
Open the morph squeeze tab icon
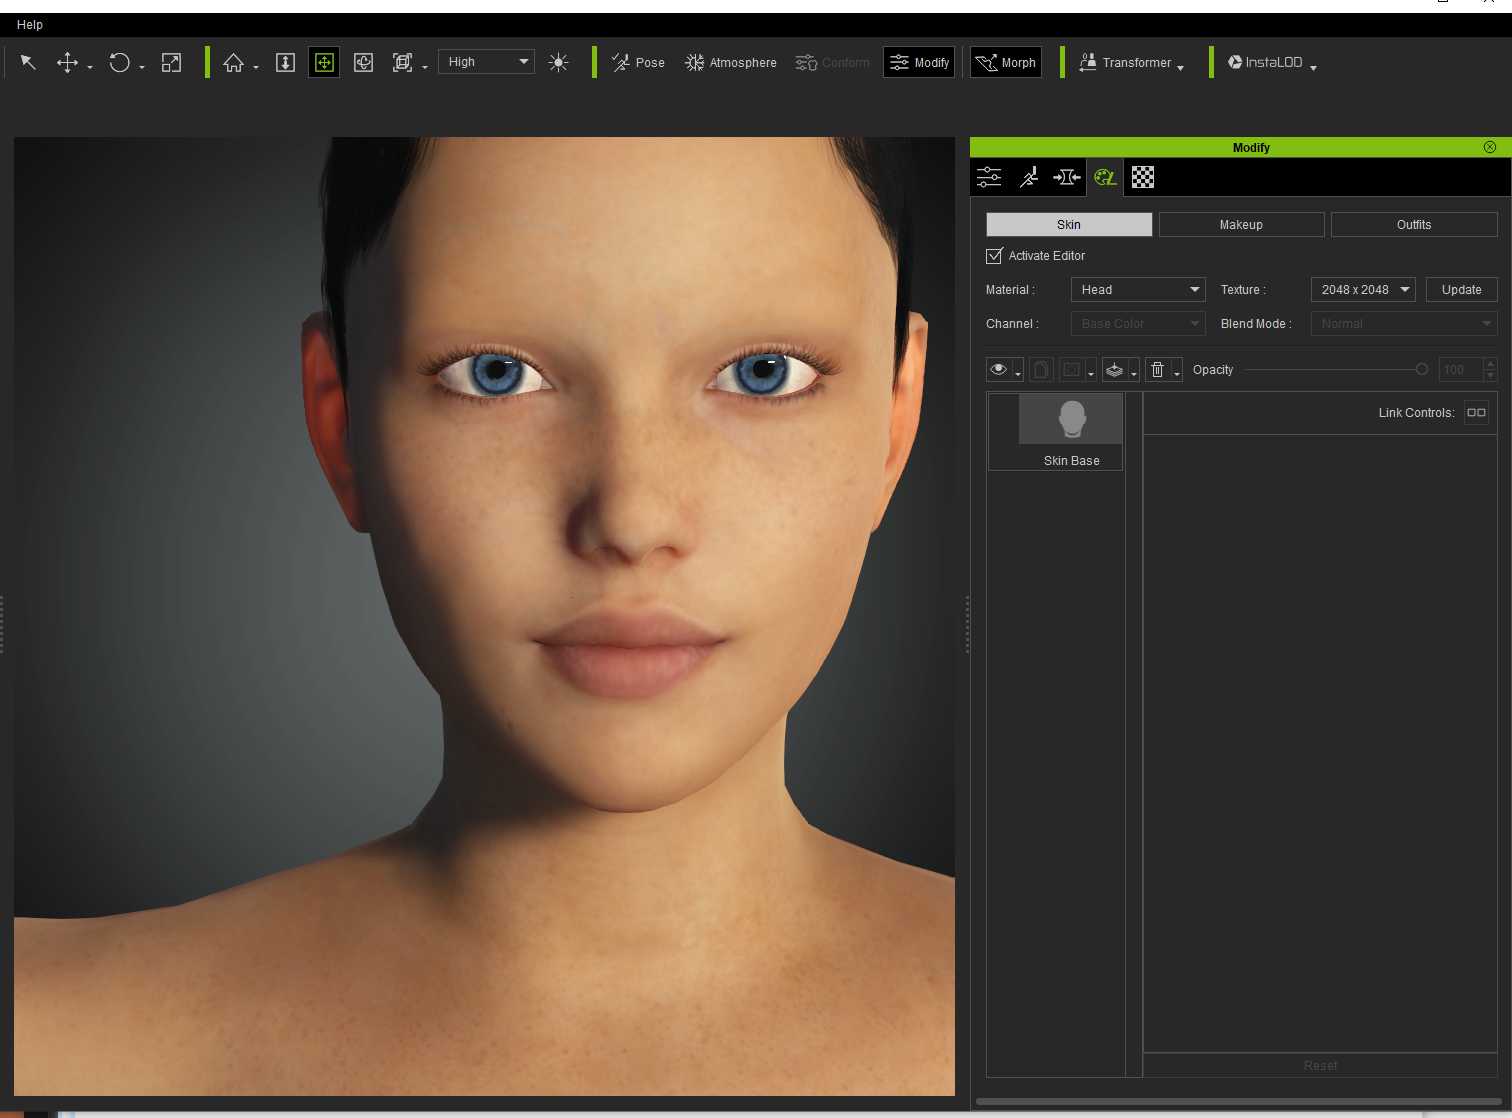coord(1067,177)
